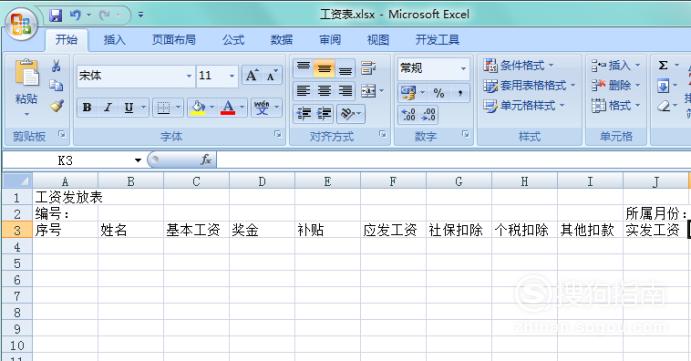This screenshot has height=361, width=691.
Task: Save the workbook with the floppy icon
Action: (56, 15)
